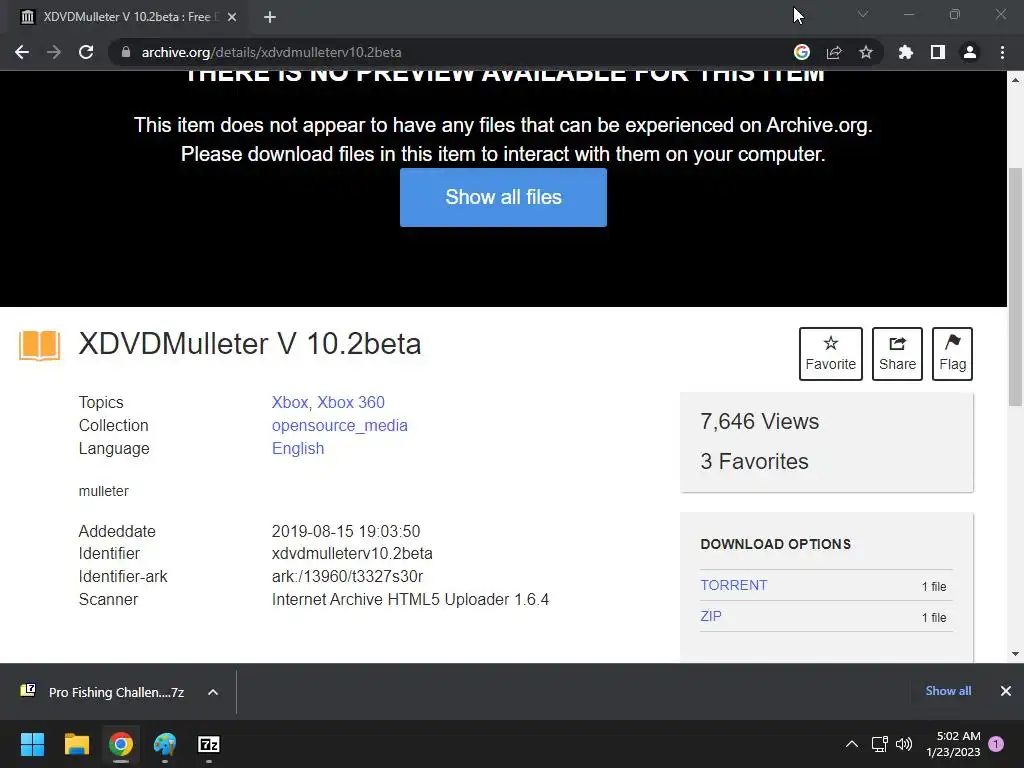This screenshot has height=768, width=1024.
Task: Click the Scanner value Internet Archive HTML5 Uploader
Action: point(410,599)
